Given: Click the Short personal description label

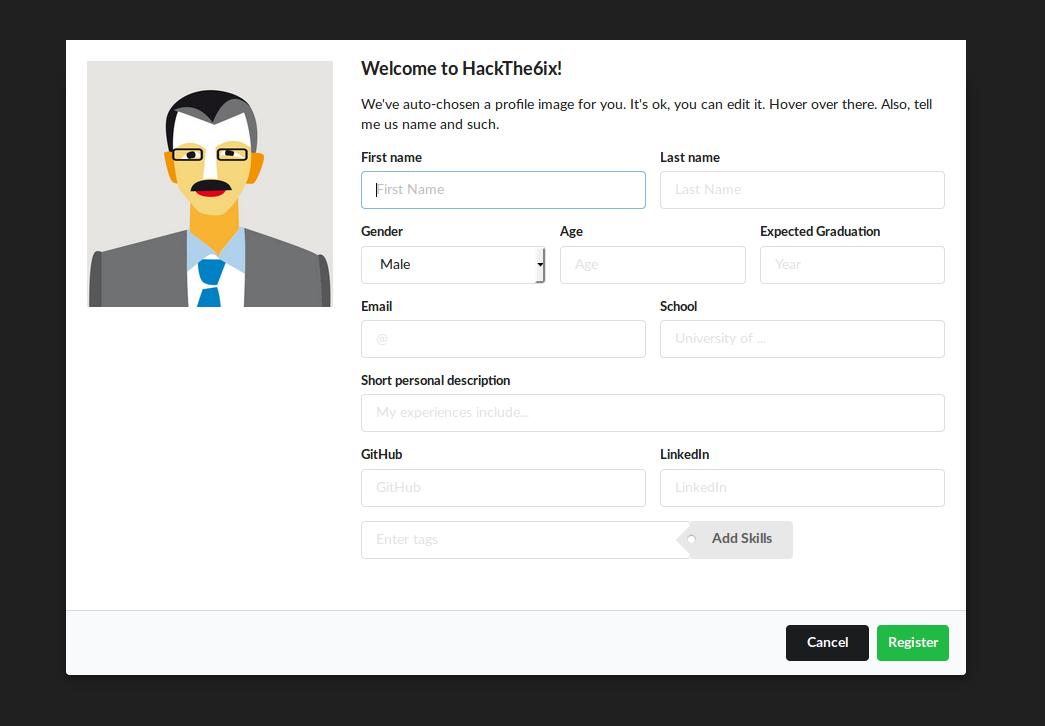Looking at the screenshot, I should [x=435, y=380].
